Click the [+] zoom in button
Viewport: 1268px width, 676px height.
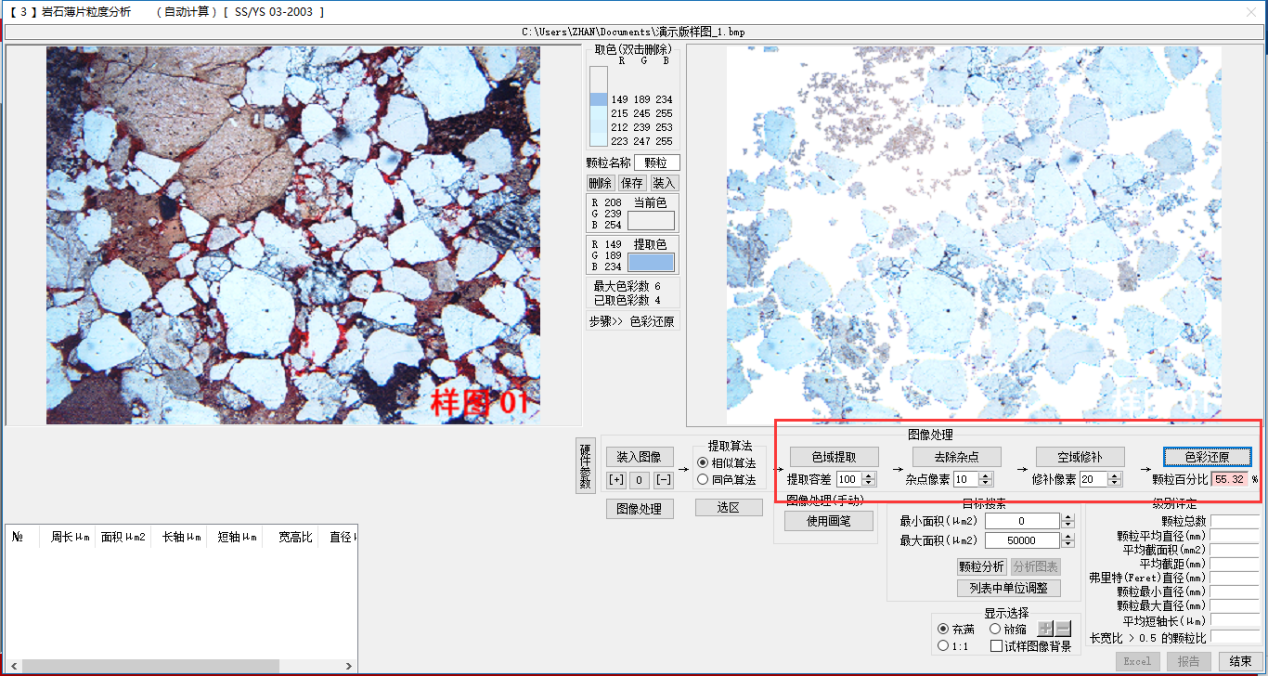tap(616, 480)
